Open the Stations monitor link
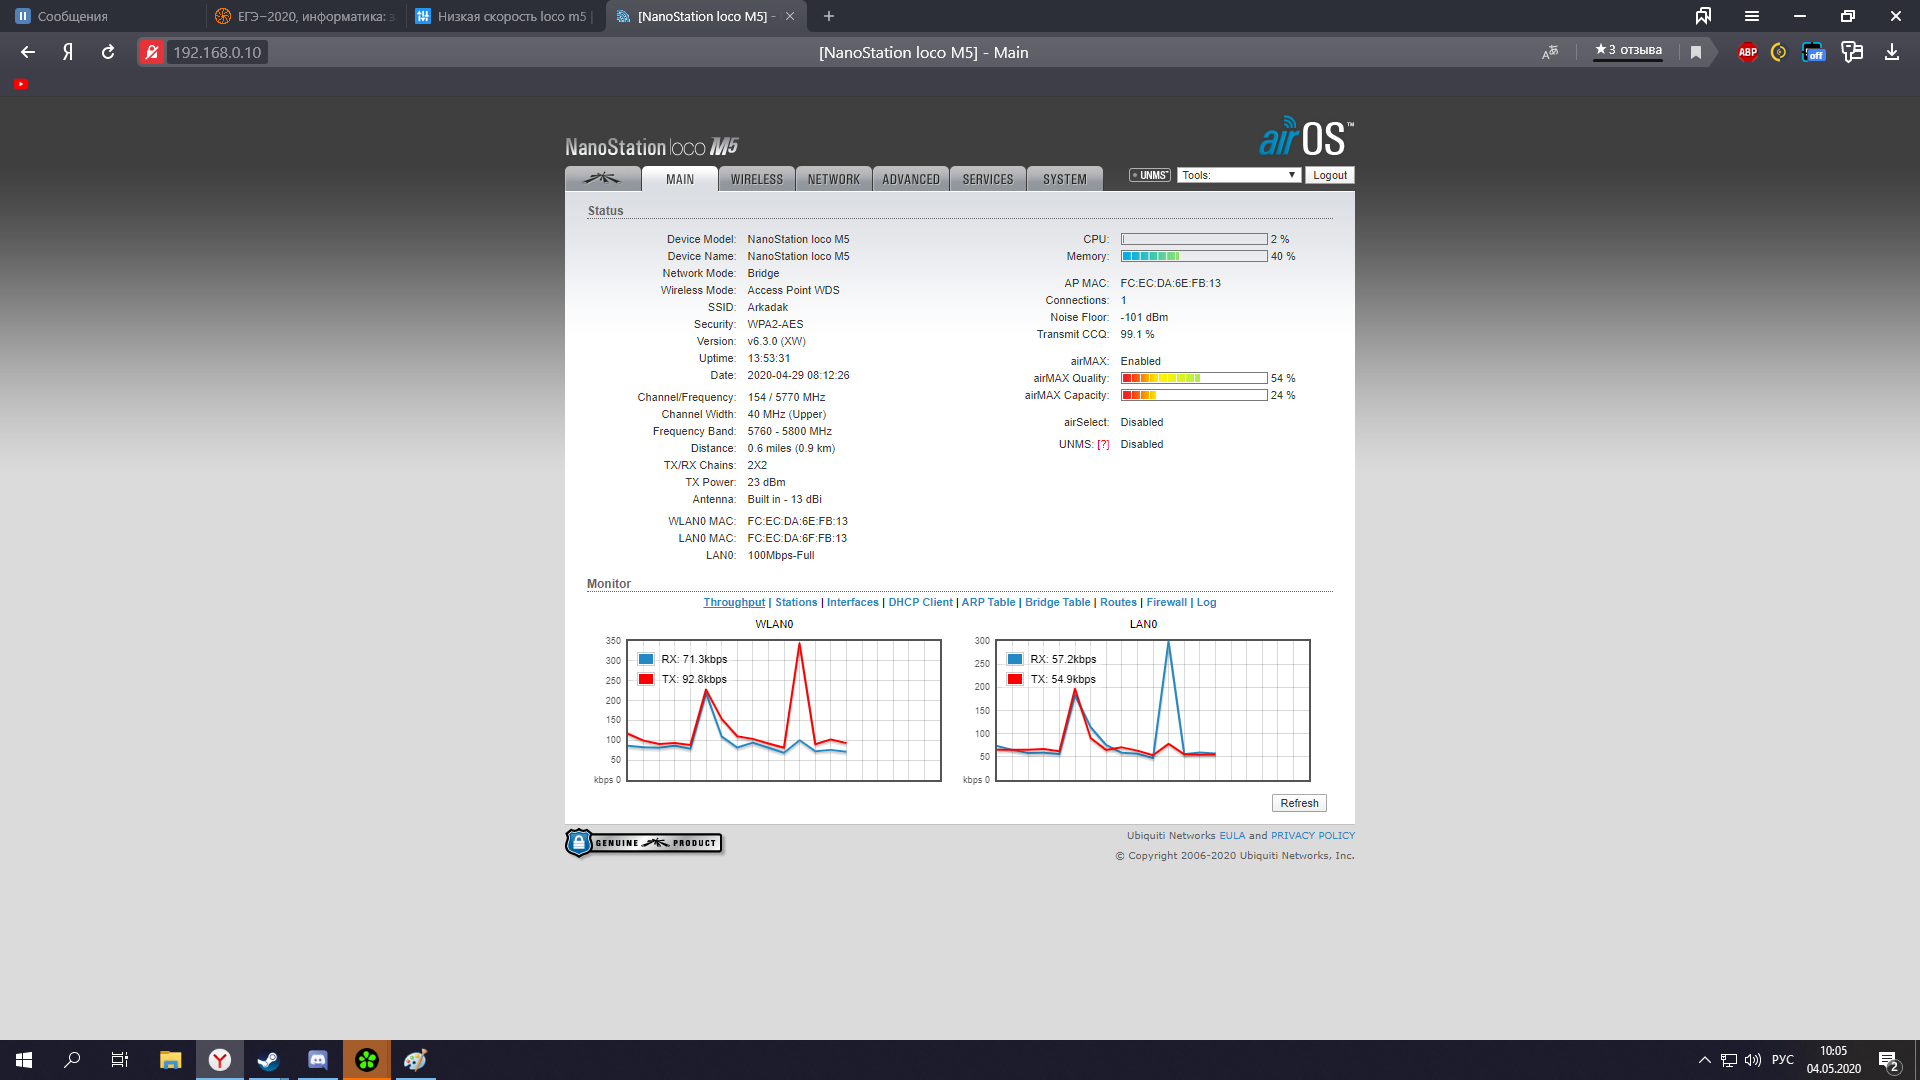 tap(796, 602)
